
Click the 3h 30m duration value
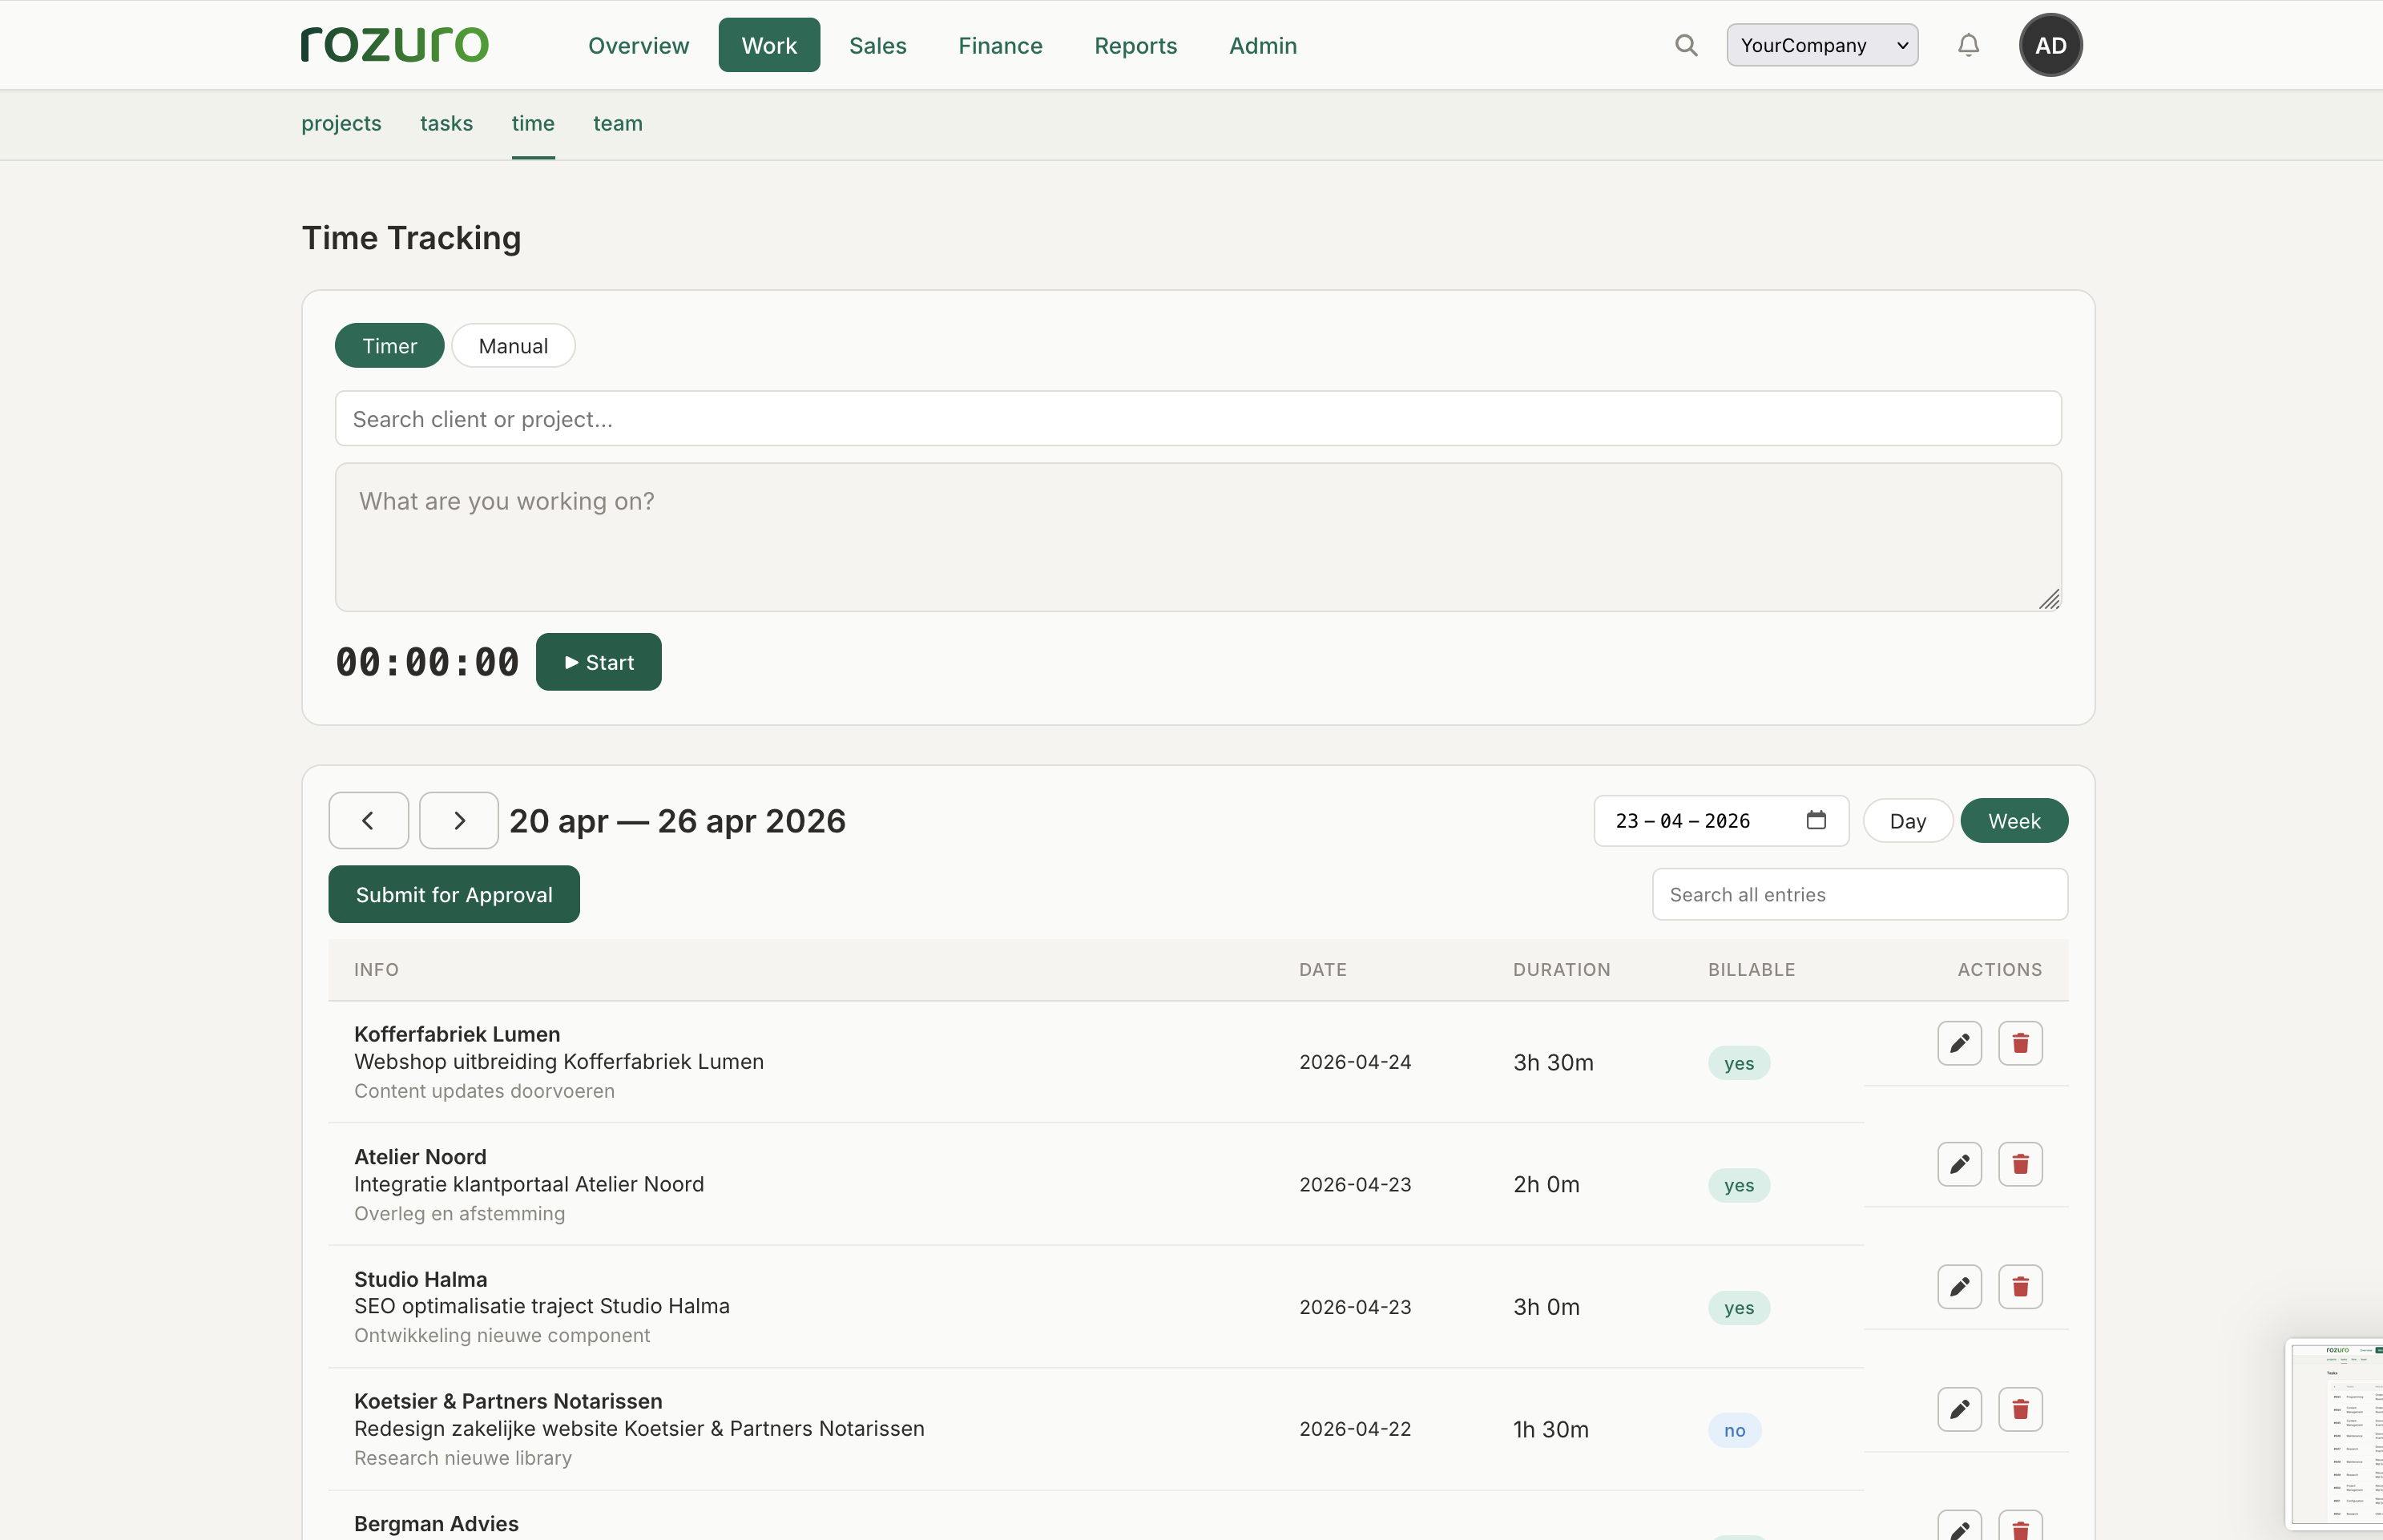[x=1553, y=1062]
